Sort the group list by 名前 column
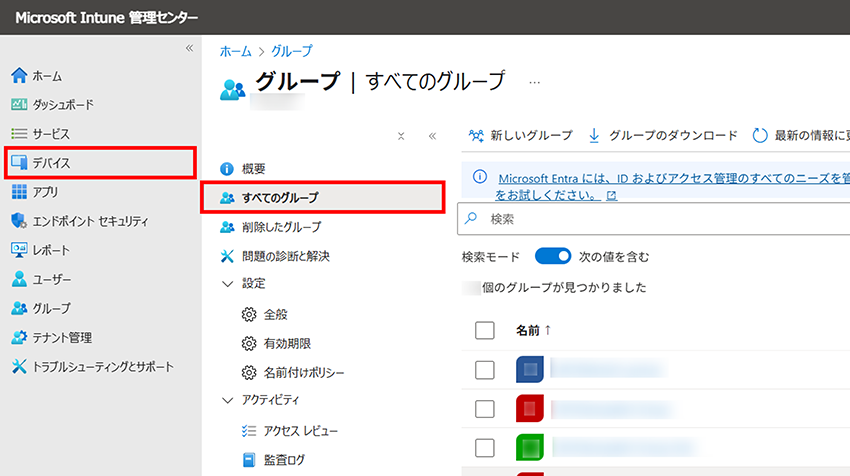850x476 pixels. (533, 330)
